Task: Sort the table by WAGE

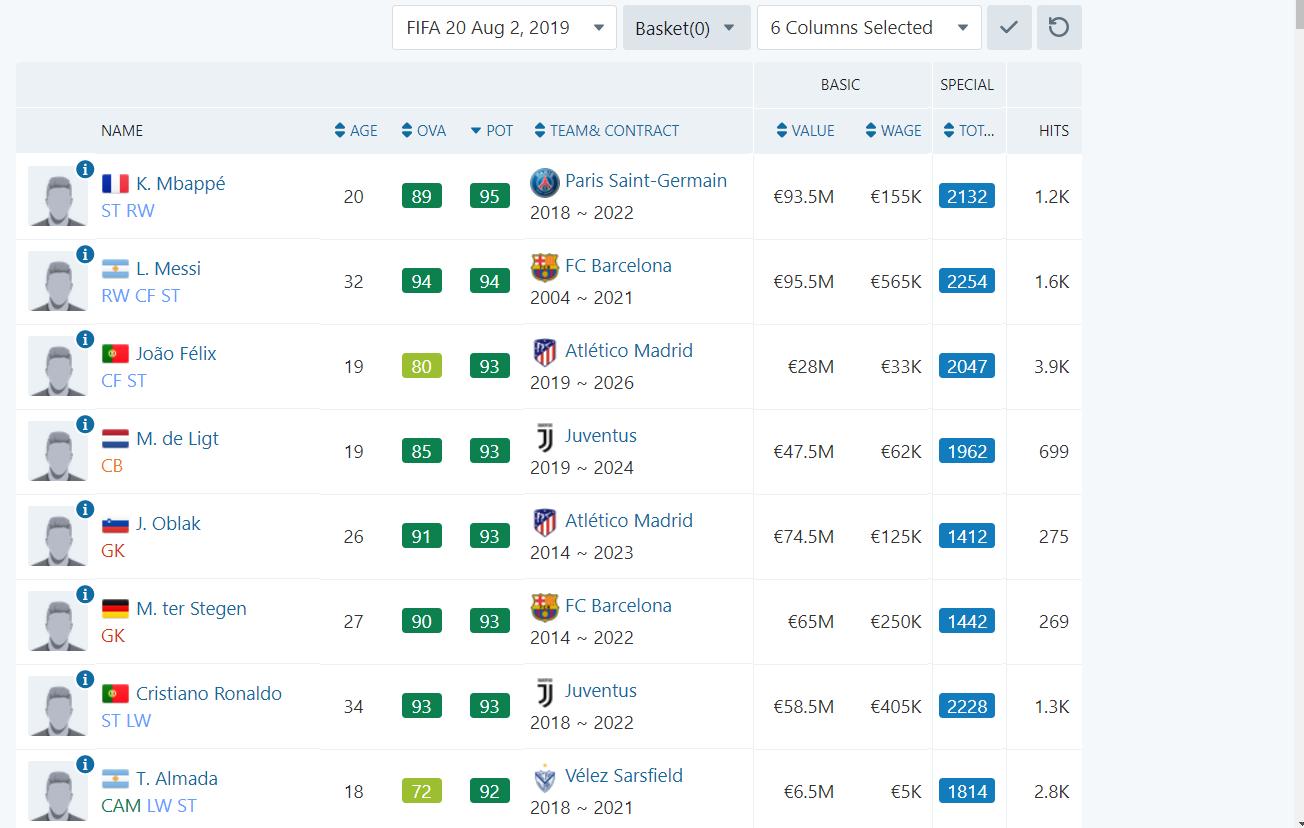Action: tap(893, 131)
